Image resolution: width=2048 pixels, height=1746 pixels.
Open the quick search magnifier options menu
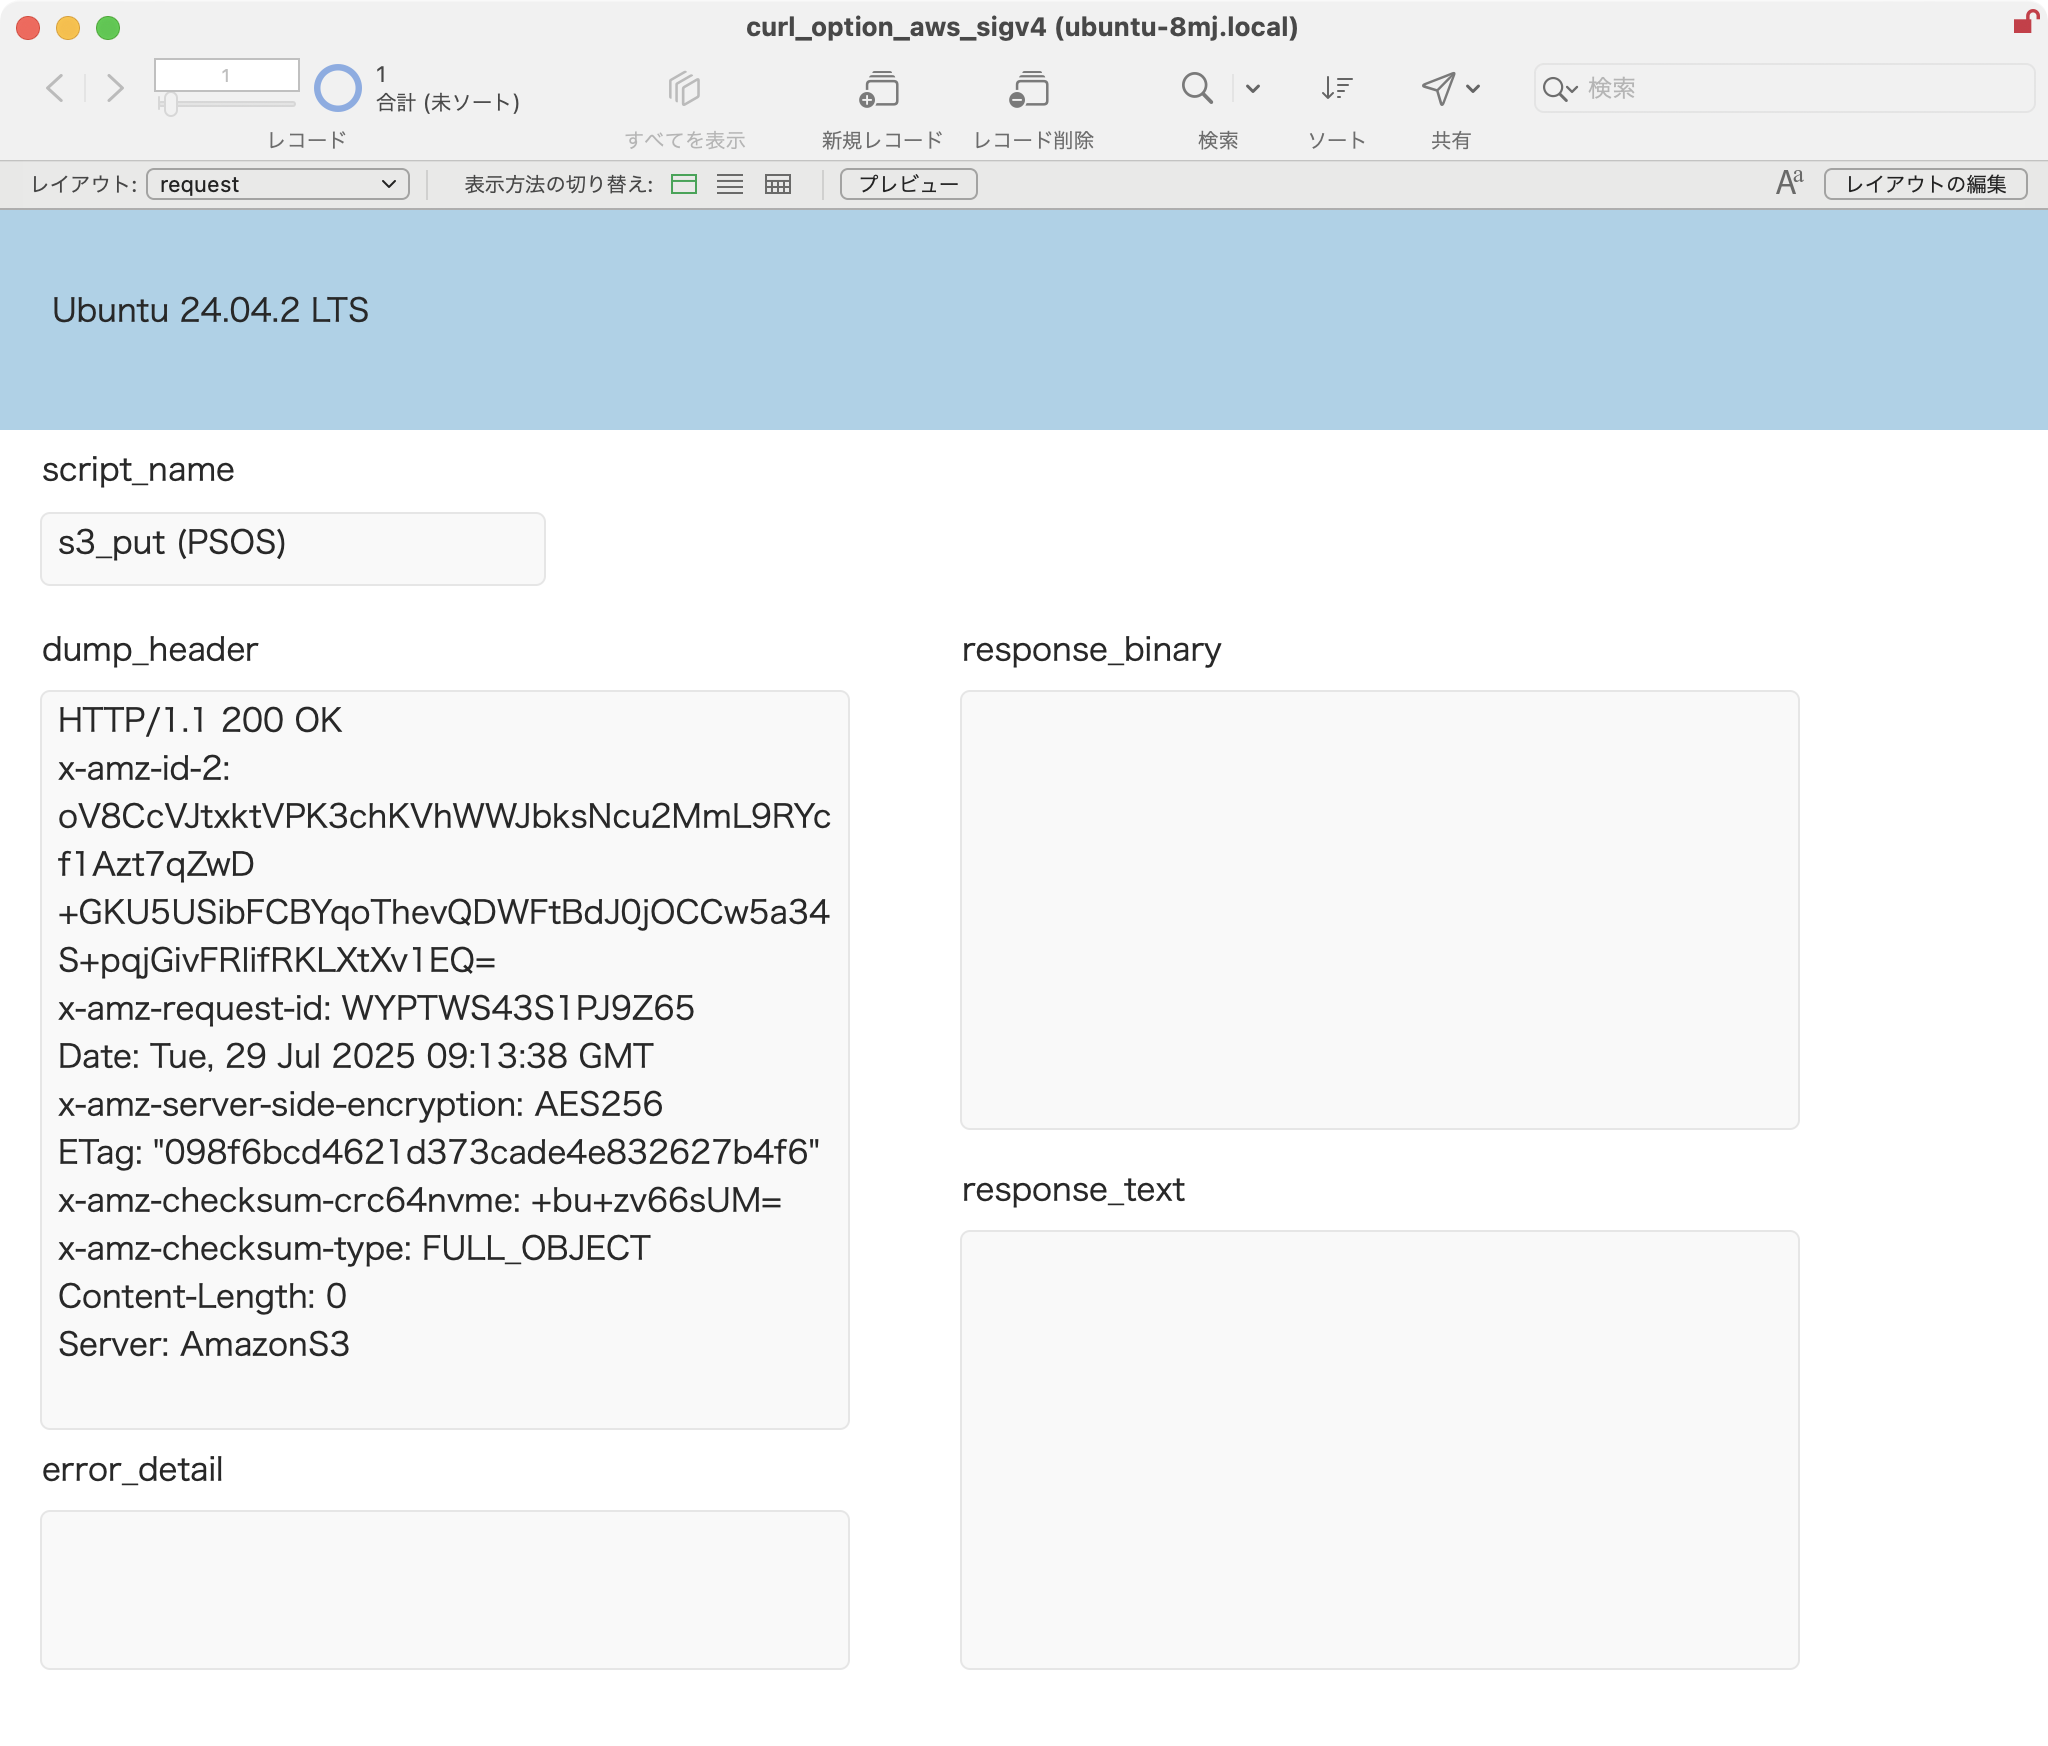(1559, 89)
